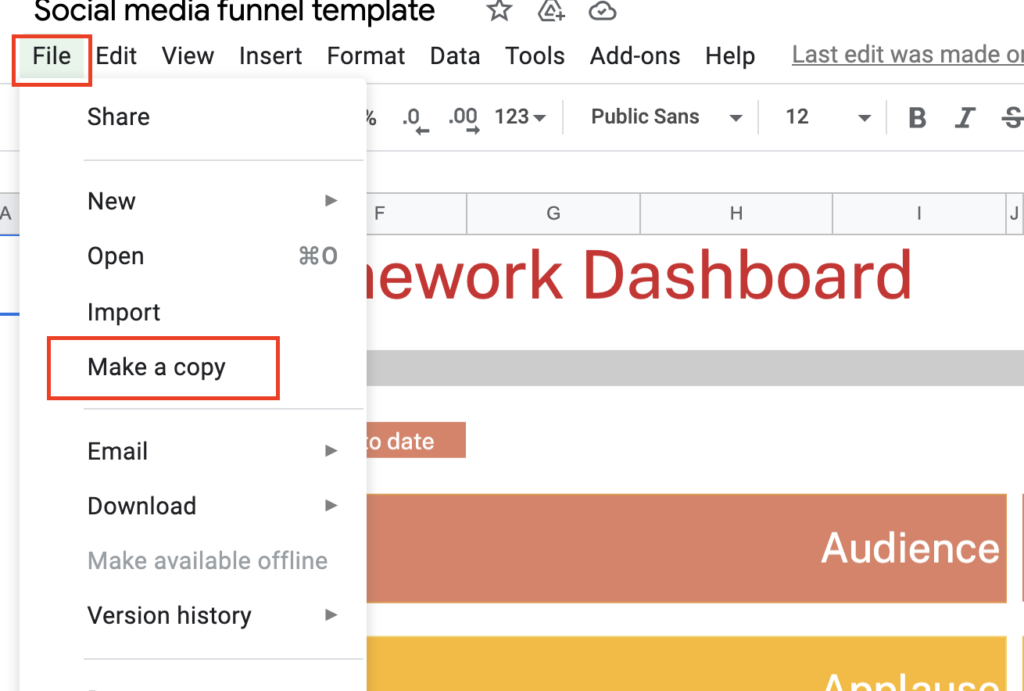The height and width of the screenshot is (691, 1024).
Task: Decrease decimal places in toolbar
Action: (x=414, y=118)
